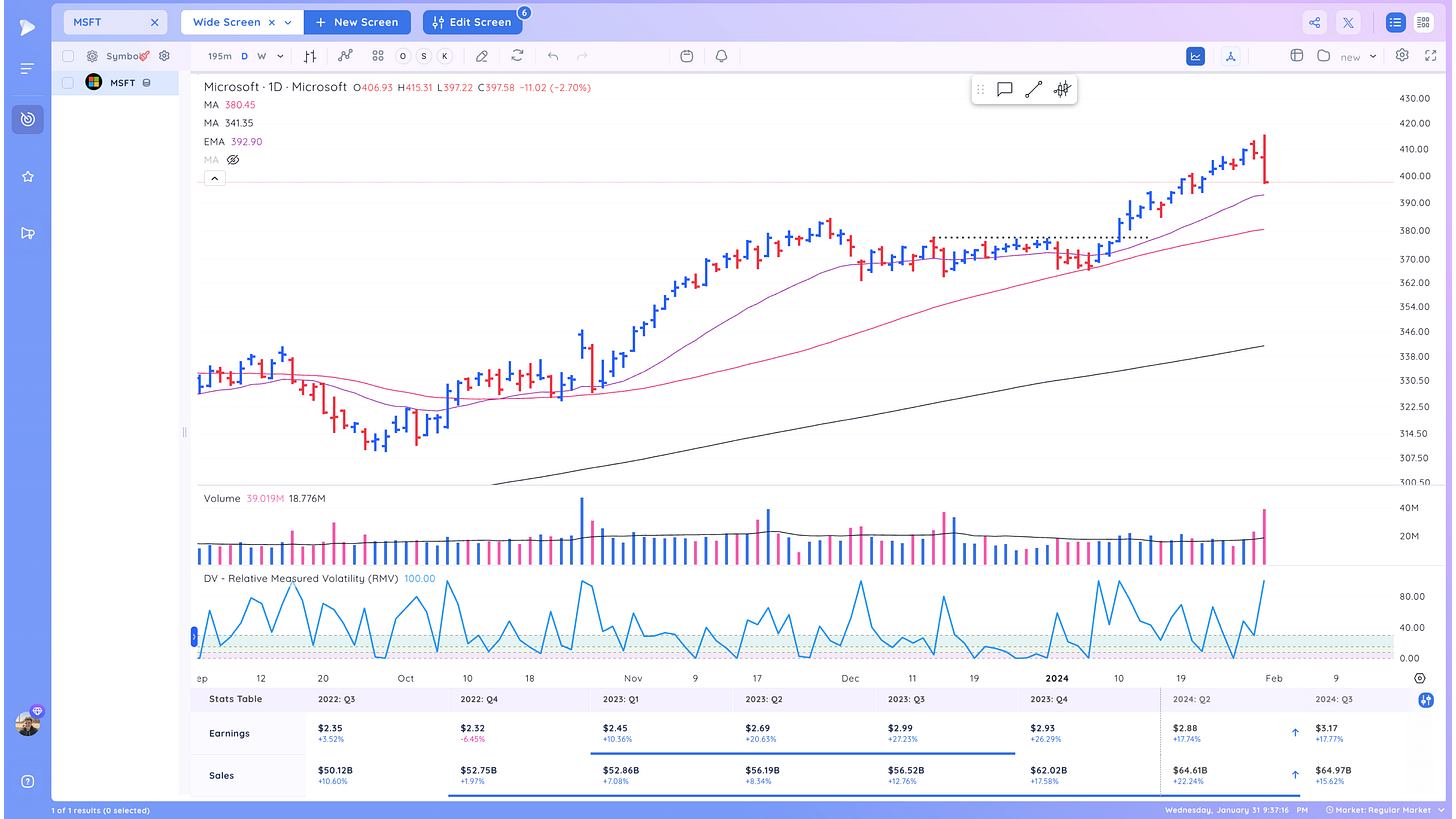Open the flag icon in the left sidebar
Screen dimensions: 1456x819
(28, 233)
